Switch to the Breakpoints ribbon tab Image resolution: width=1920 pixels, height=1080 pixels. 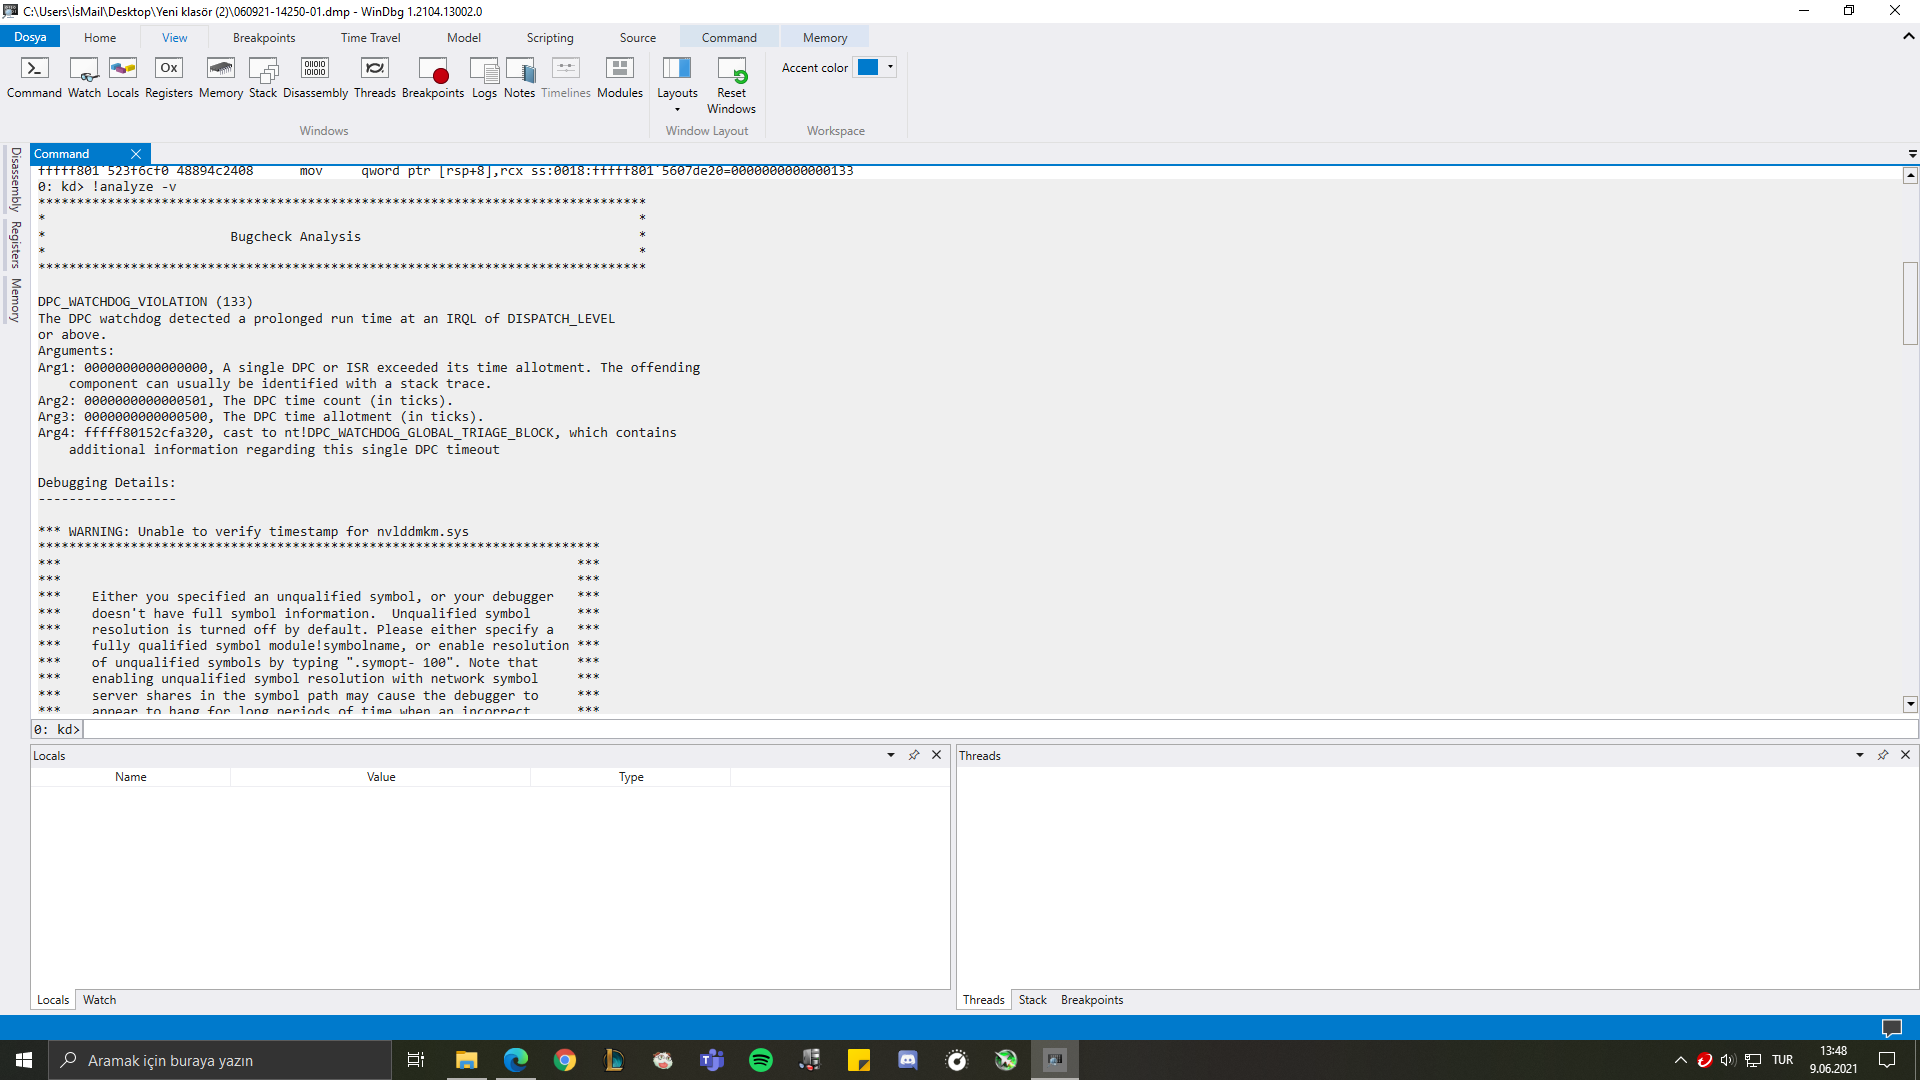click(264, 38)
